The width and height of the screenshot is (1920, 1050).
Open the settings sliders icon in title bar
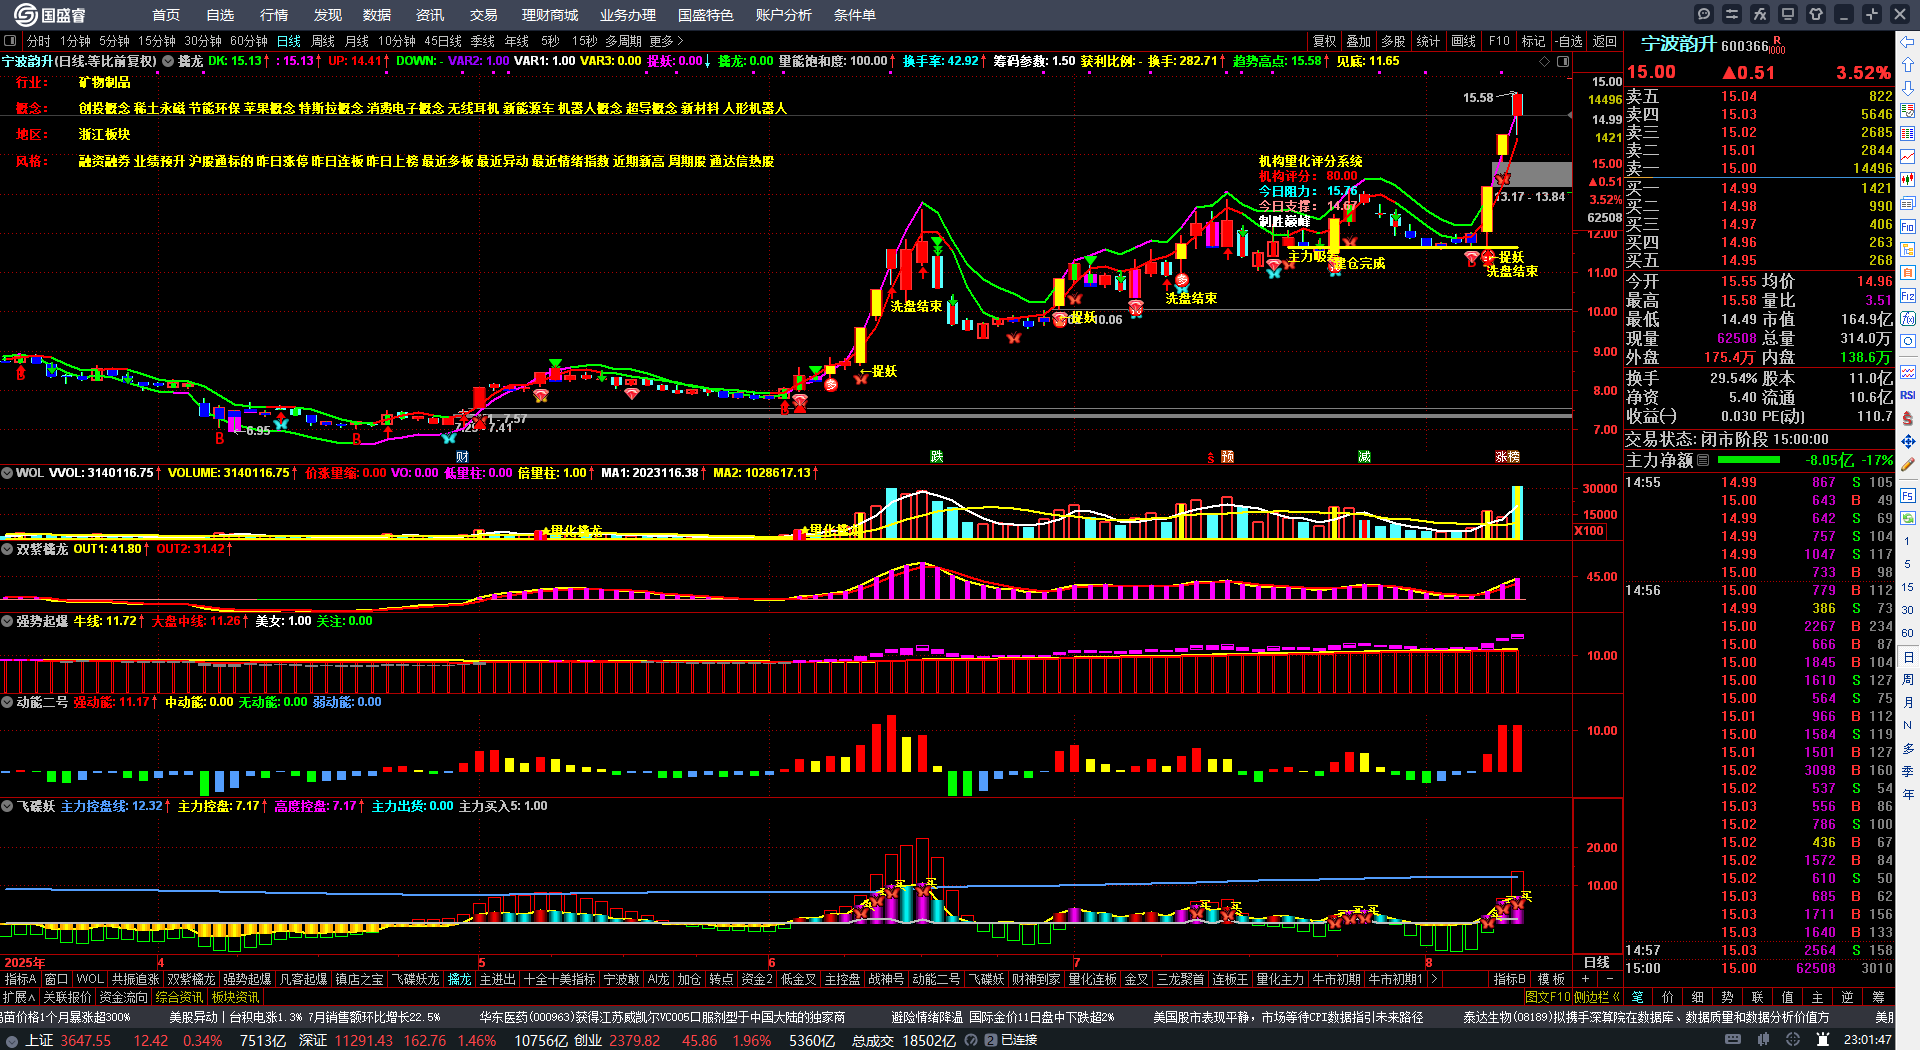coord(1732,14)
